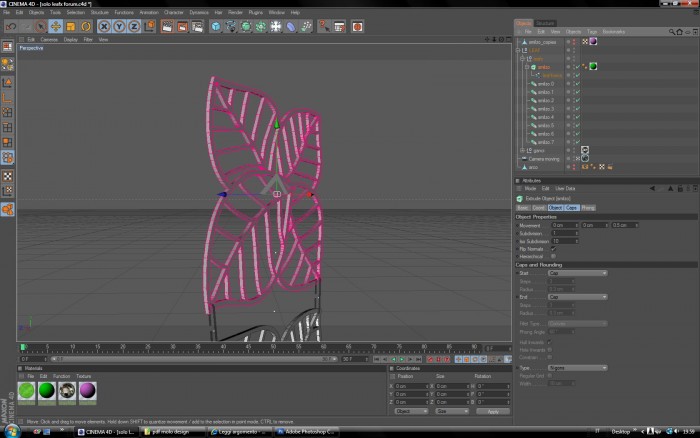This screenshot has height=438, width=700.
Task: Open the Object dropdown in Coordinates panel
Action: pos(411,411)
